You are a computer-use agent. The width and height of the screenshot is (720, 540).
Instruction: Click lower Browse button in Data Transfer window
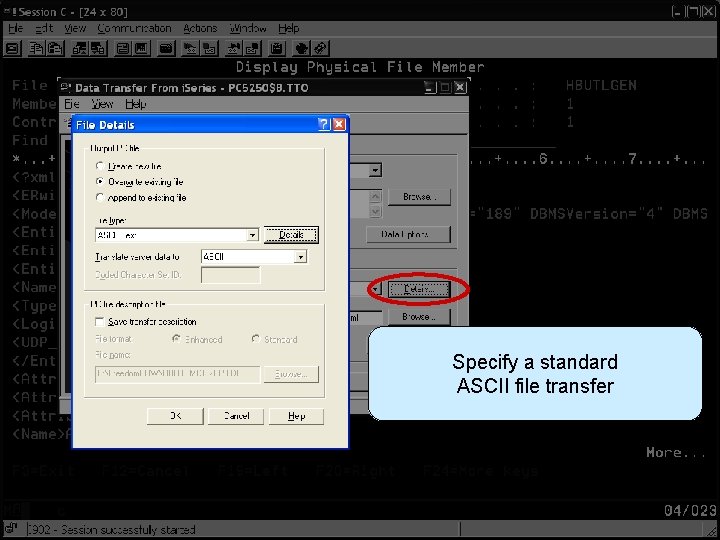pyautogui.click(x=419, y=316)
